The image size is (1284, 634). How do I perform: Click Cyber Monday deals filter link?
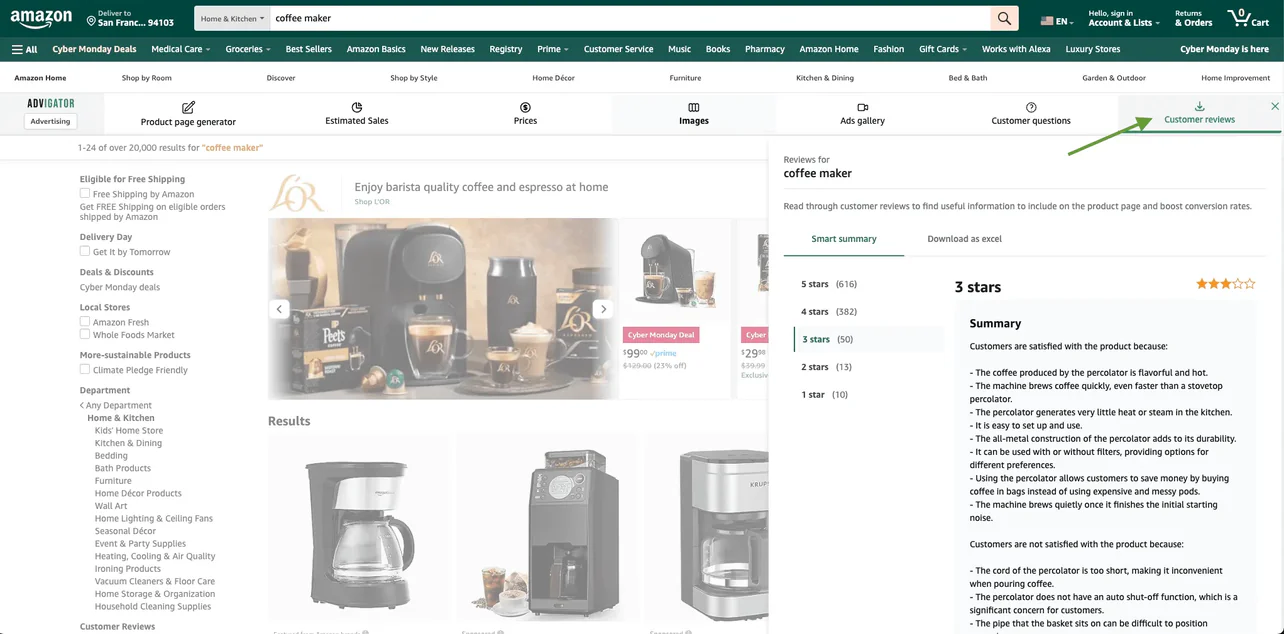[120, 287]
